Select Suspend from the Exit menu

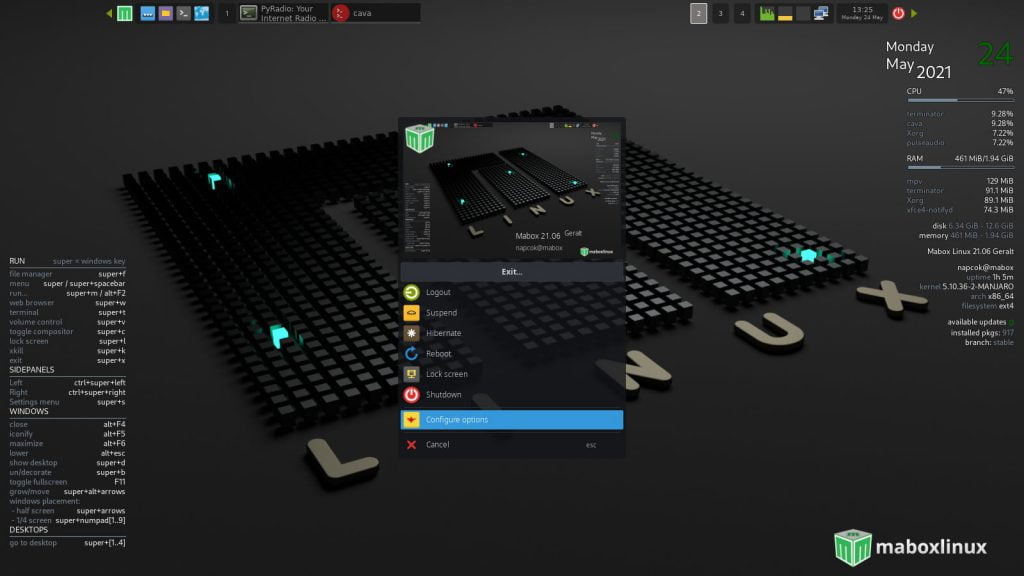(440, 312)
